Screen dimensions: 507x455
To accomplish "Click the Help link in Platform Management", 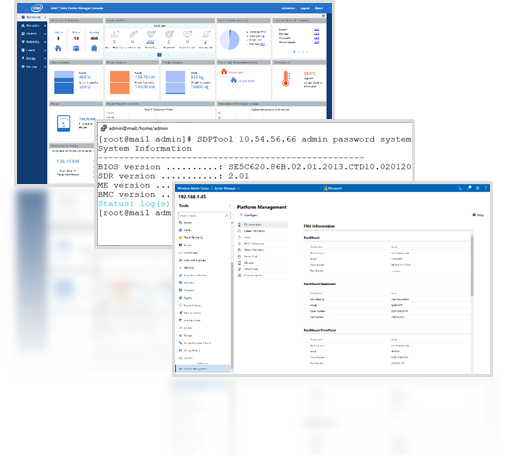I will click(x=478, y=215).
